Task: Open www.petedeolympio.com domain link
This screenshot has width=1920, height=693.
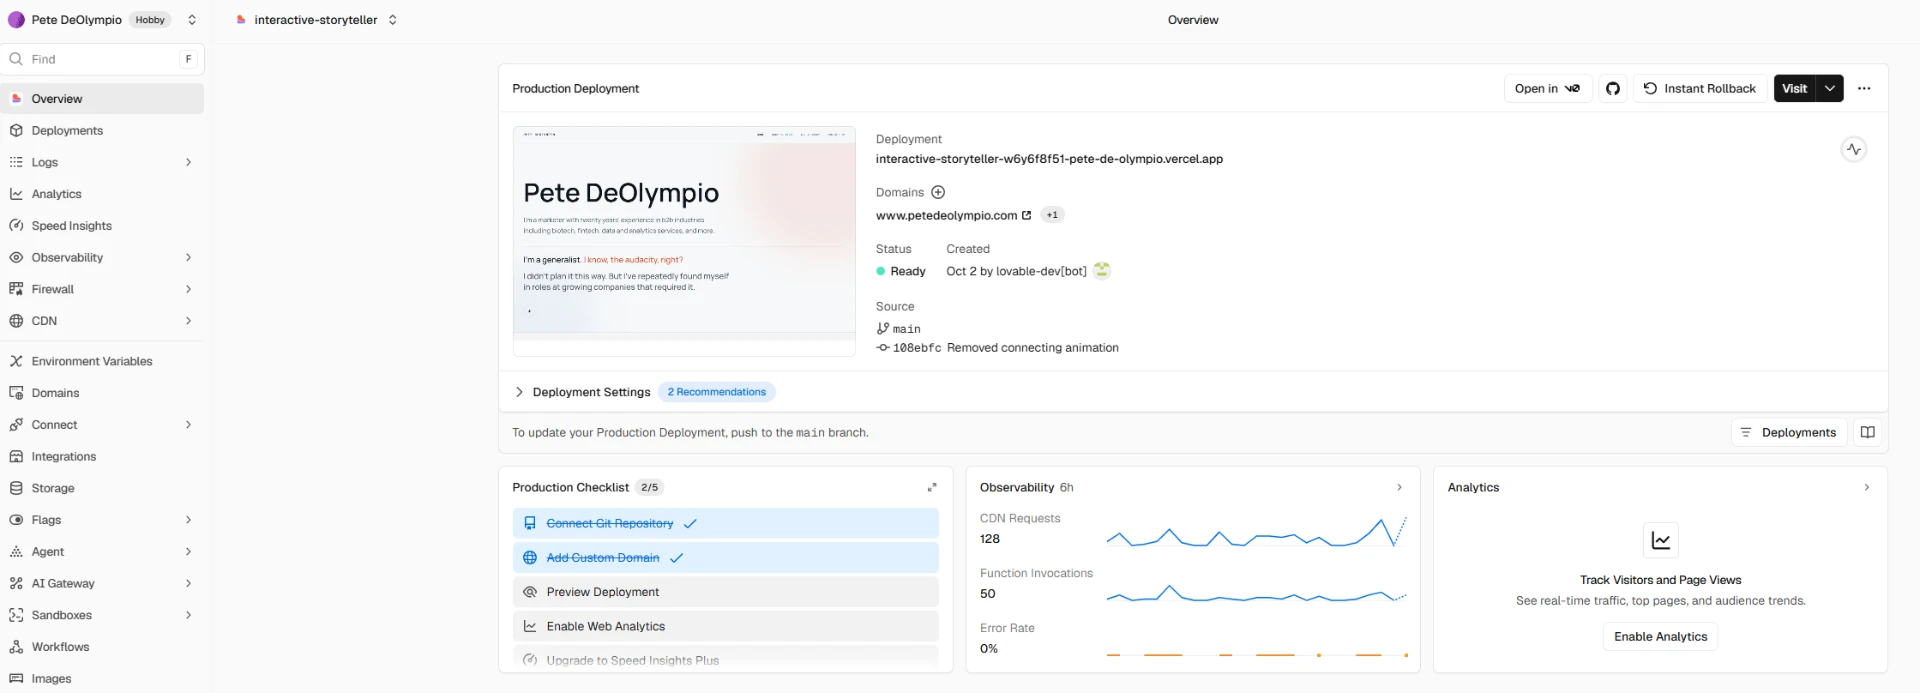Action: [x=953, y=215]
